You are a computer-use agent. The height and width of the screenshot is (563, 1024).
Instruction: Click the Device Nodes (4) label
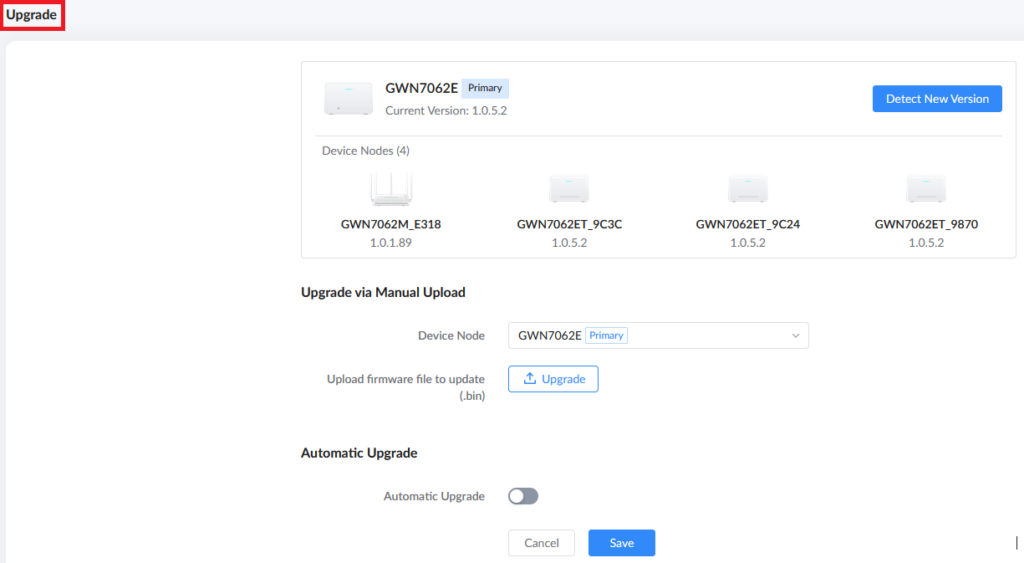pos(366,151)
